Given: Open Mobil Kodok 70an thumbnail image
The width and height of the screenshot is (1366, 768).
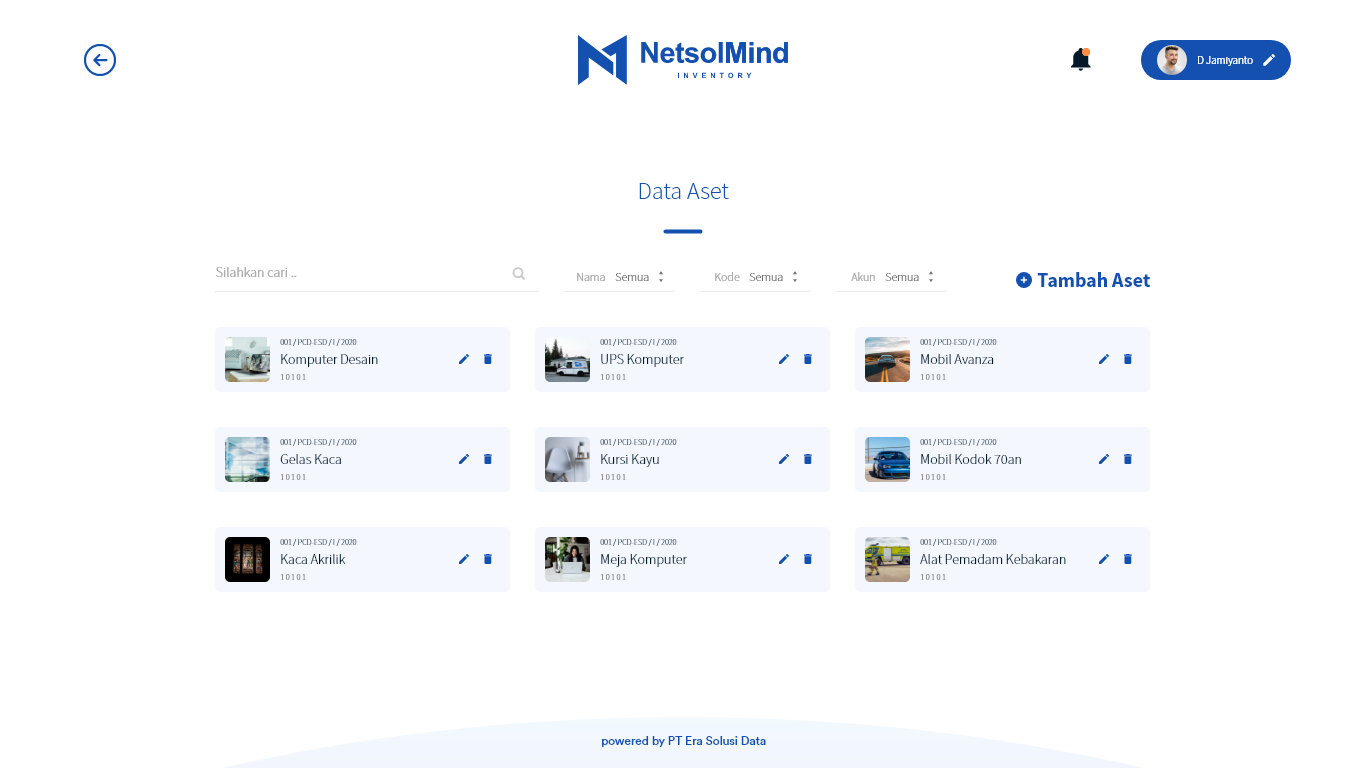Looking at the screenshot, I should pyautogui.click(x=887, y=459).
